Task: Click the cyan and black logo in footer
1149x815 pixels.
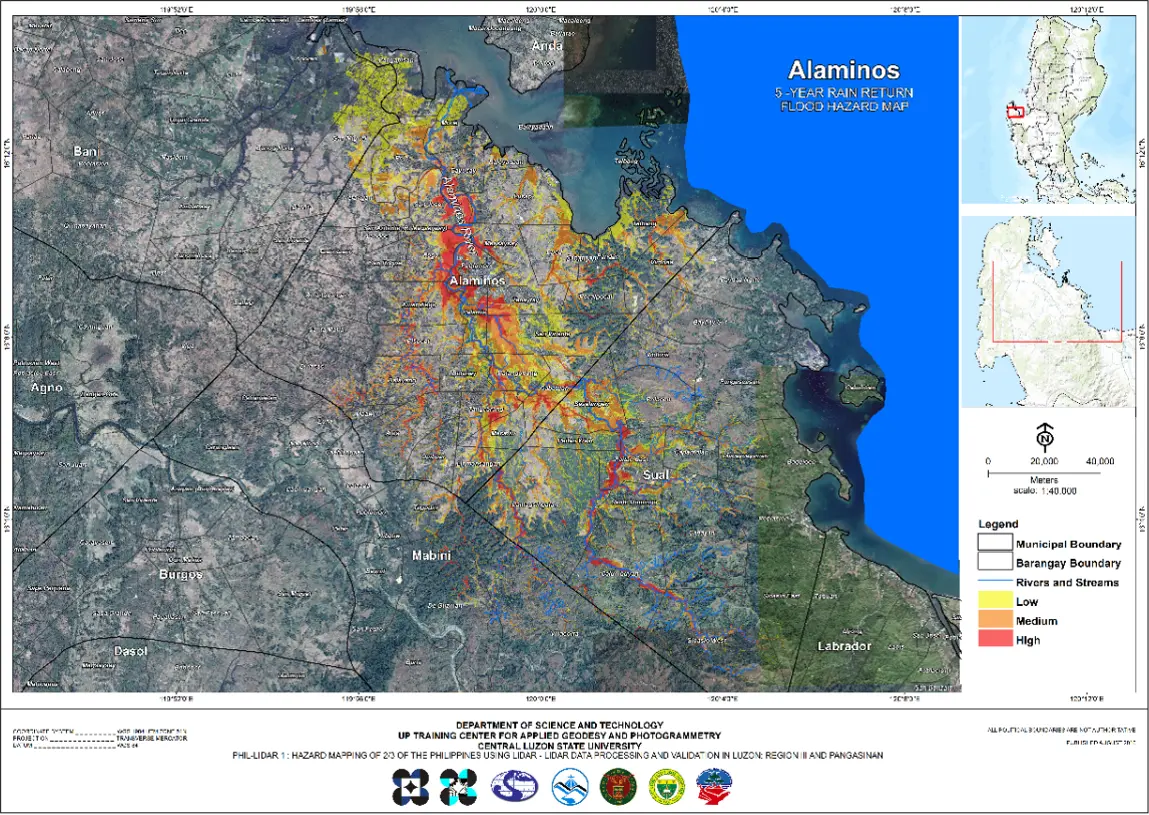Action: 455,787
